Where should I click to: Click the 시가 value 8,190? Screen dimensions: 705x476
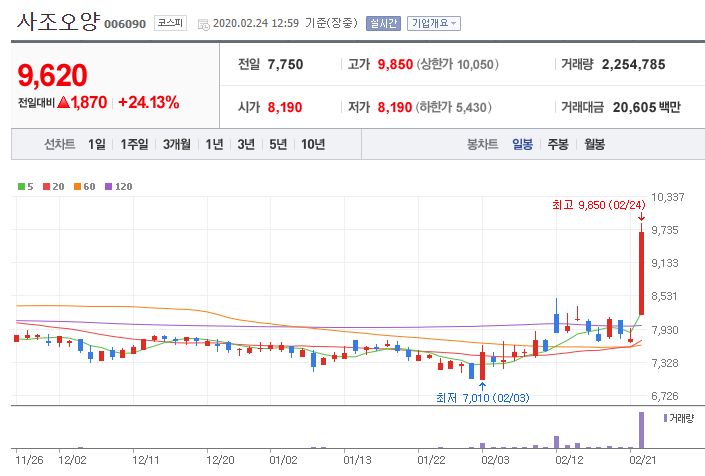[x=285, y=107]
